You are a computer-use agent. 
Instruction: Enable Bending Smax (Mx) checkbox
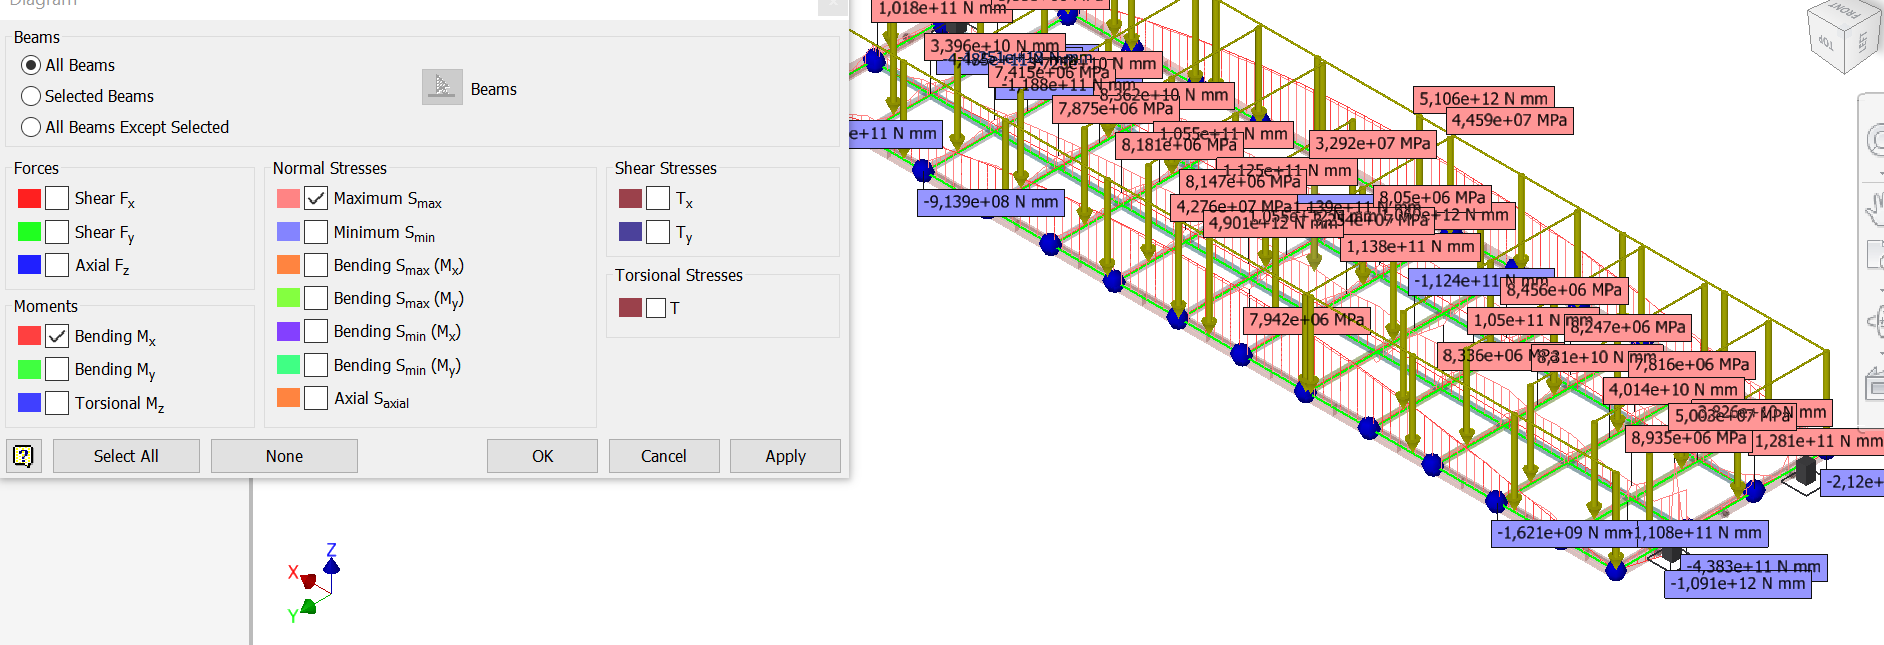tap(316, 265)
